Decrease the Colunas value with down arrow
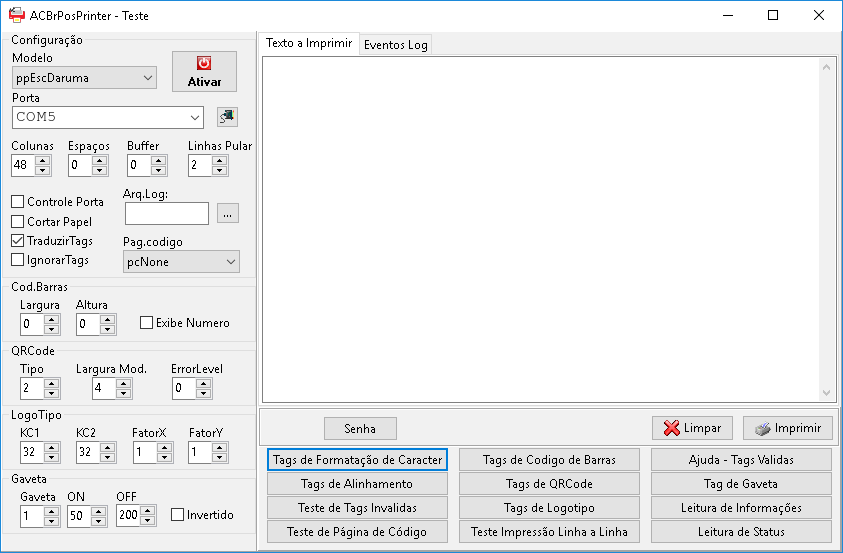 [42, 170]
